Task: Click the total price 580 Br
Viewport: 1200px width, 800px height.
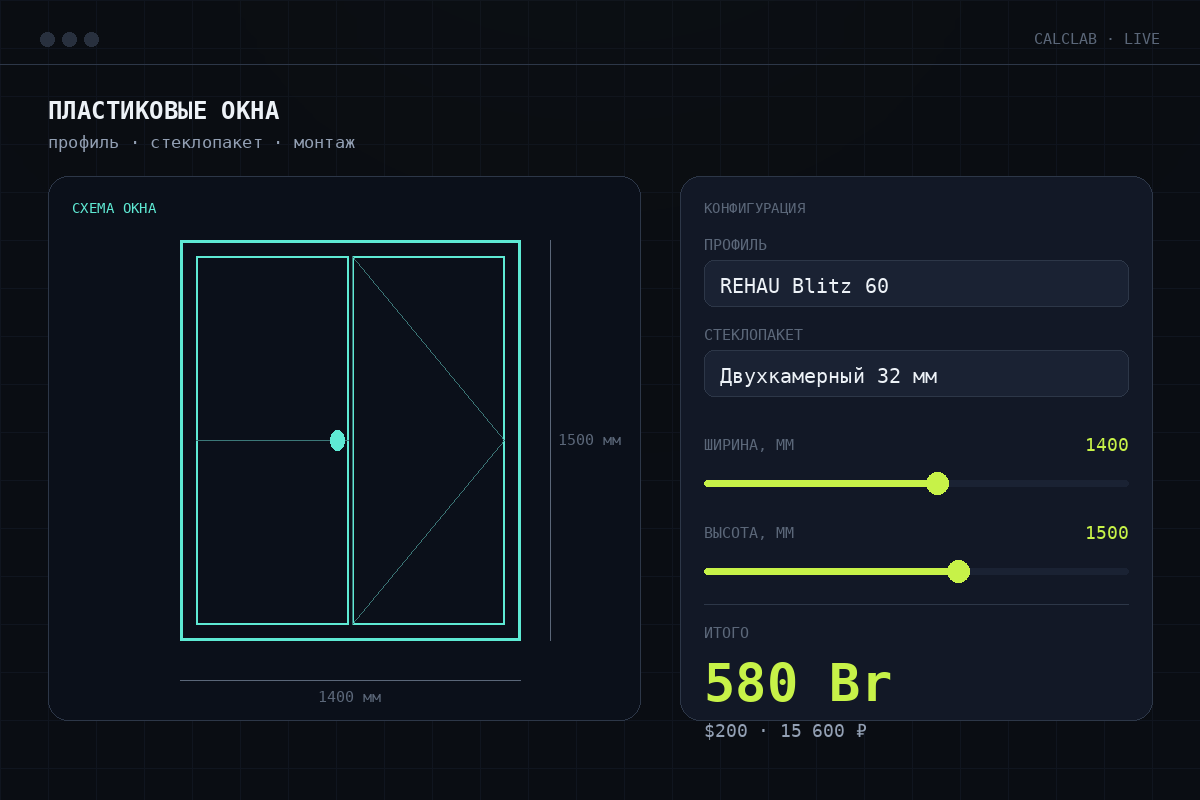Action: click(798, 684)
